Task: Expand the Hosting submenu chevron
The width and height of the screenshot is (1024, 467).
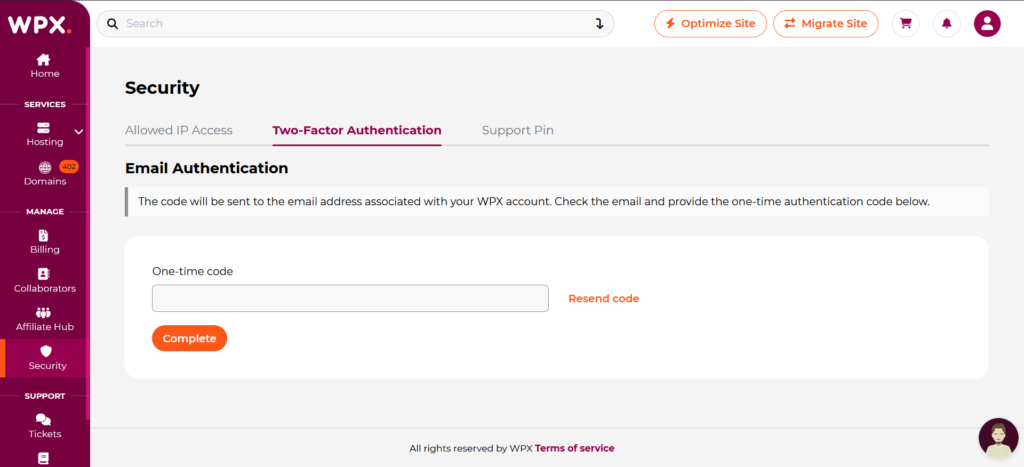Action: 79,131
